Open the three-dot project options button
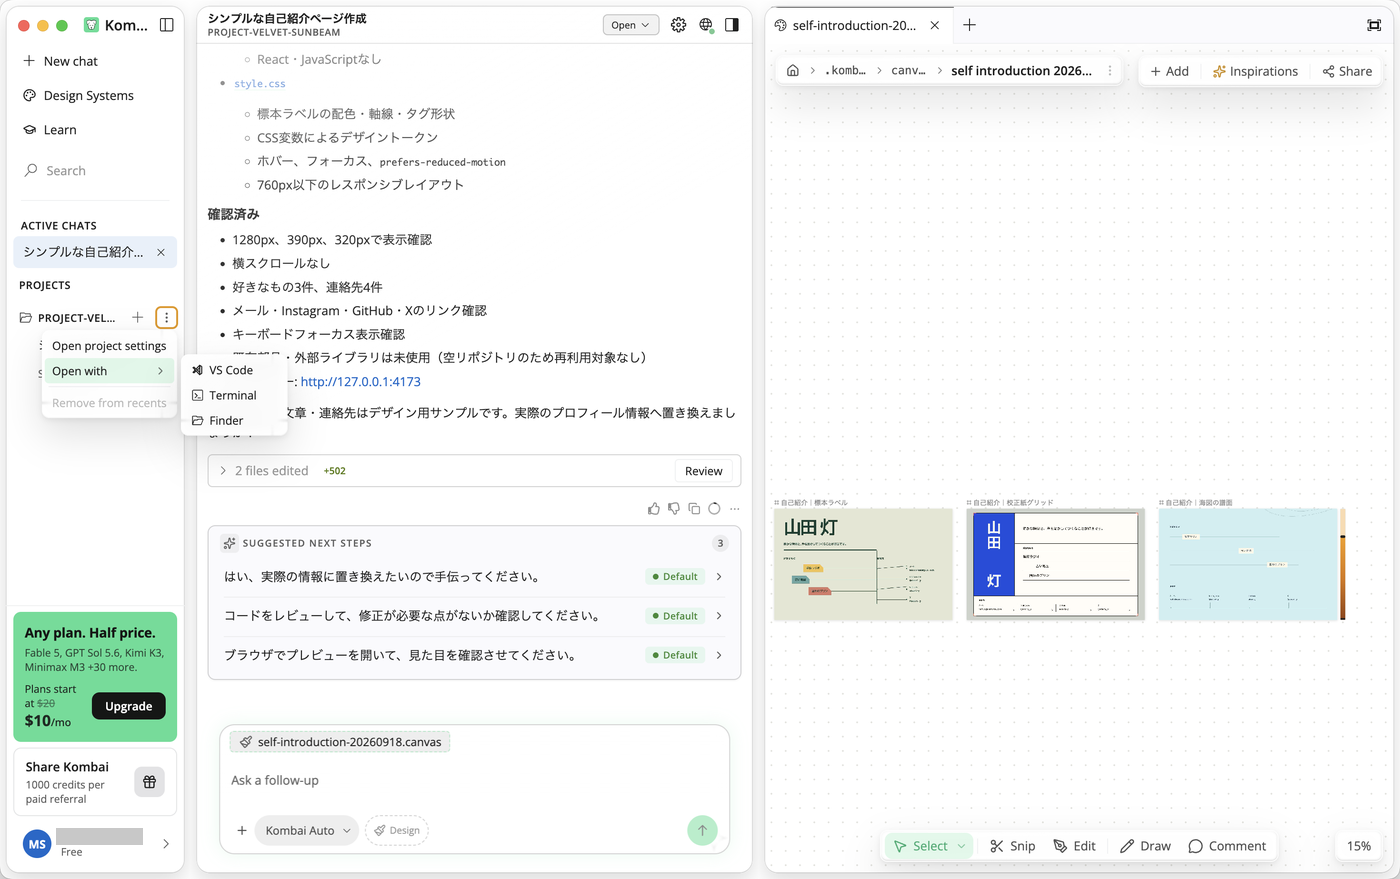This screenshot has width=1400, height=879. coord(167,318)
